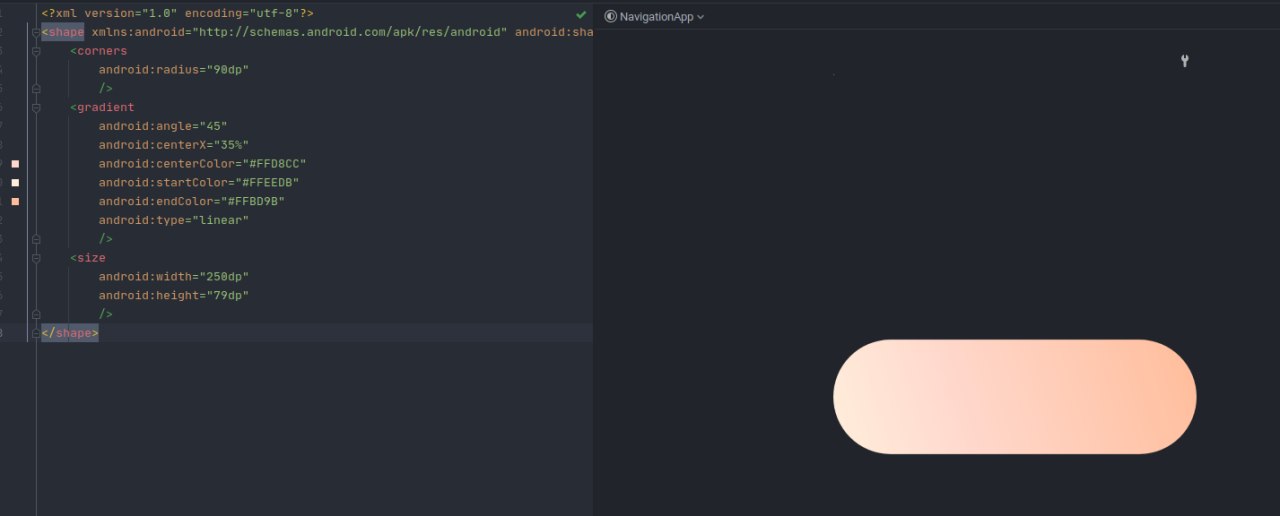Collapse the corners tag fold marker
Image resolution: width=1280 pixels, height=516 pixels.
click(36, 51)
